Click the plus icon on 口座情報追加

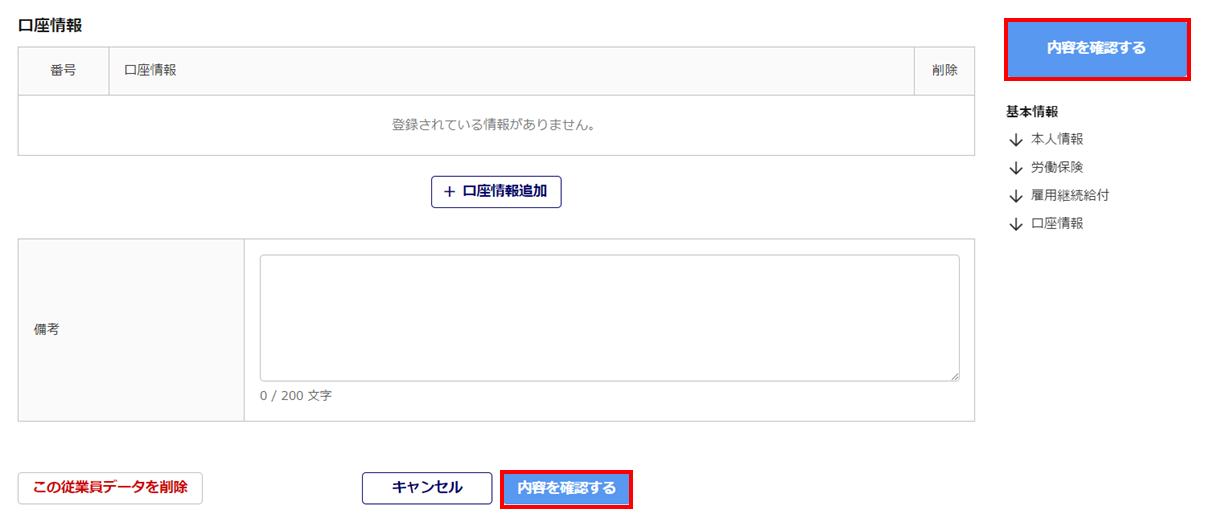click(449, 191)
